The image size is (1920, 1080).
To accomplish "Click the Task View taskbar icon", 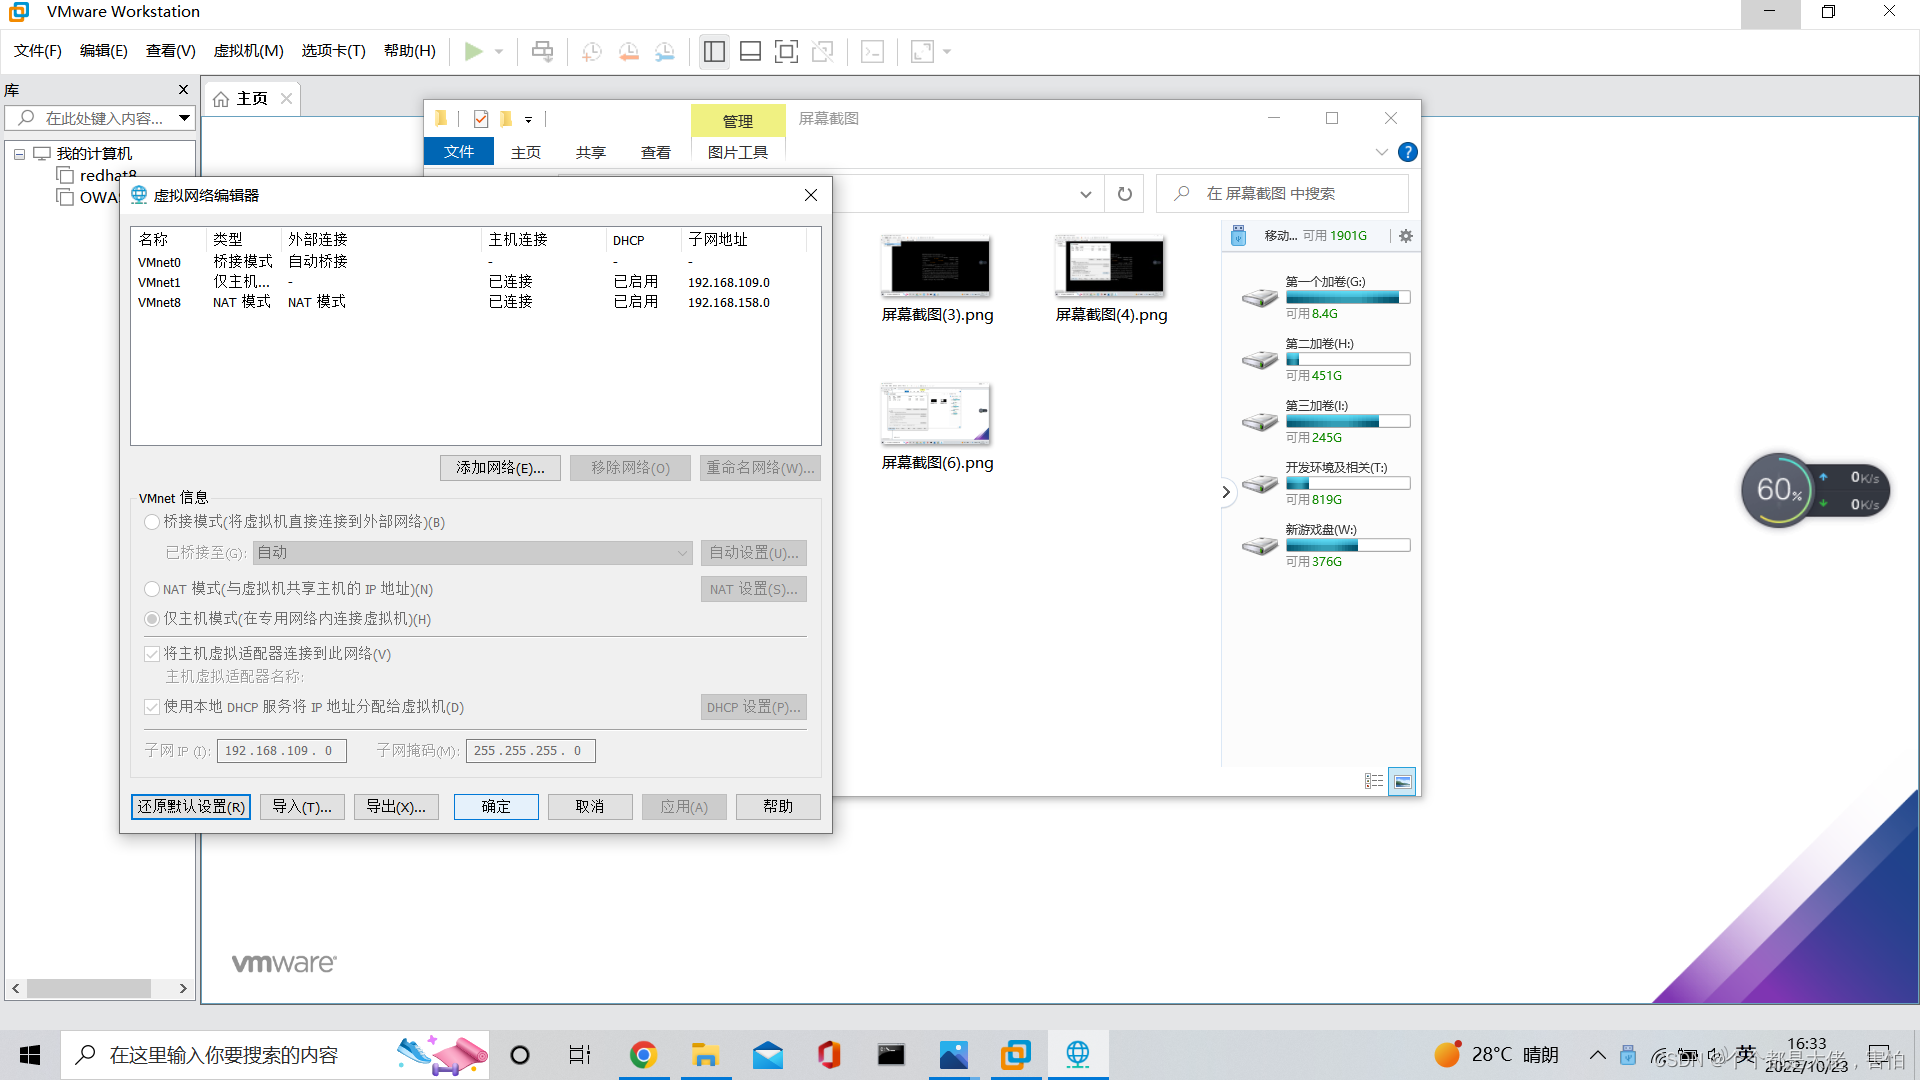I will click(x=580, y=1055).
